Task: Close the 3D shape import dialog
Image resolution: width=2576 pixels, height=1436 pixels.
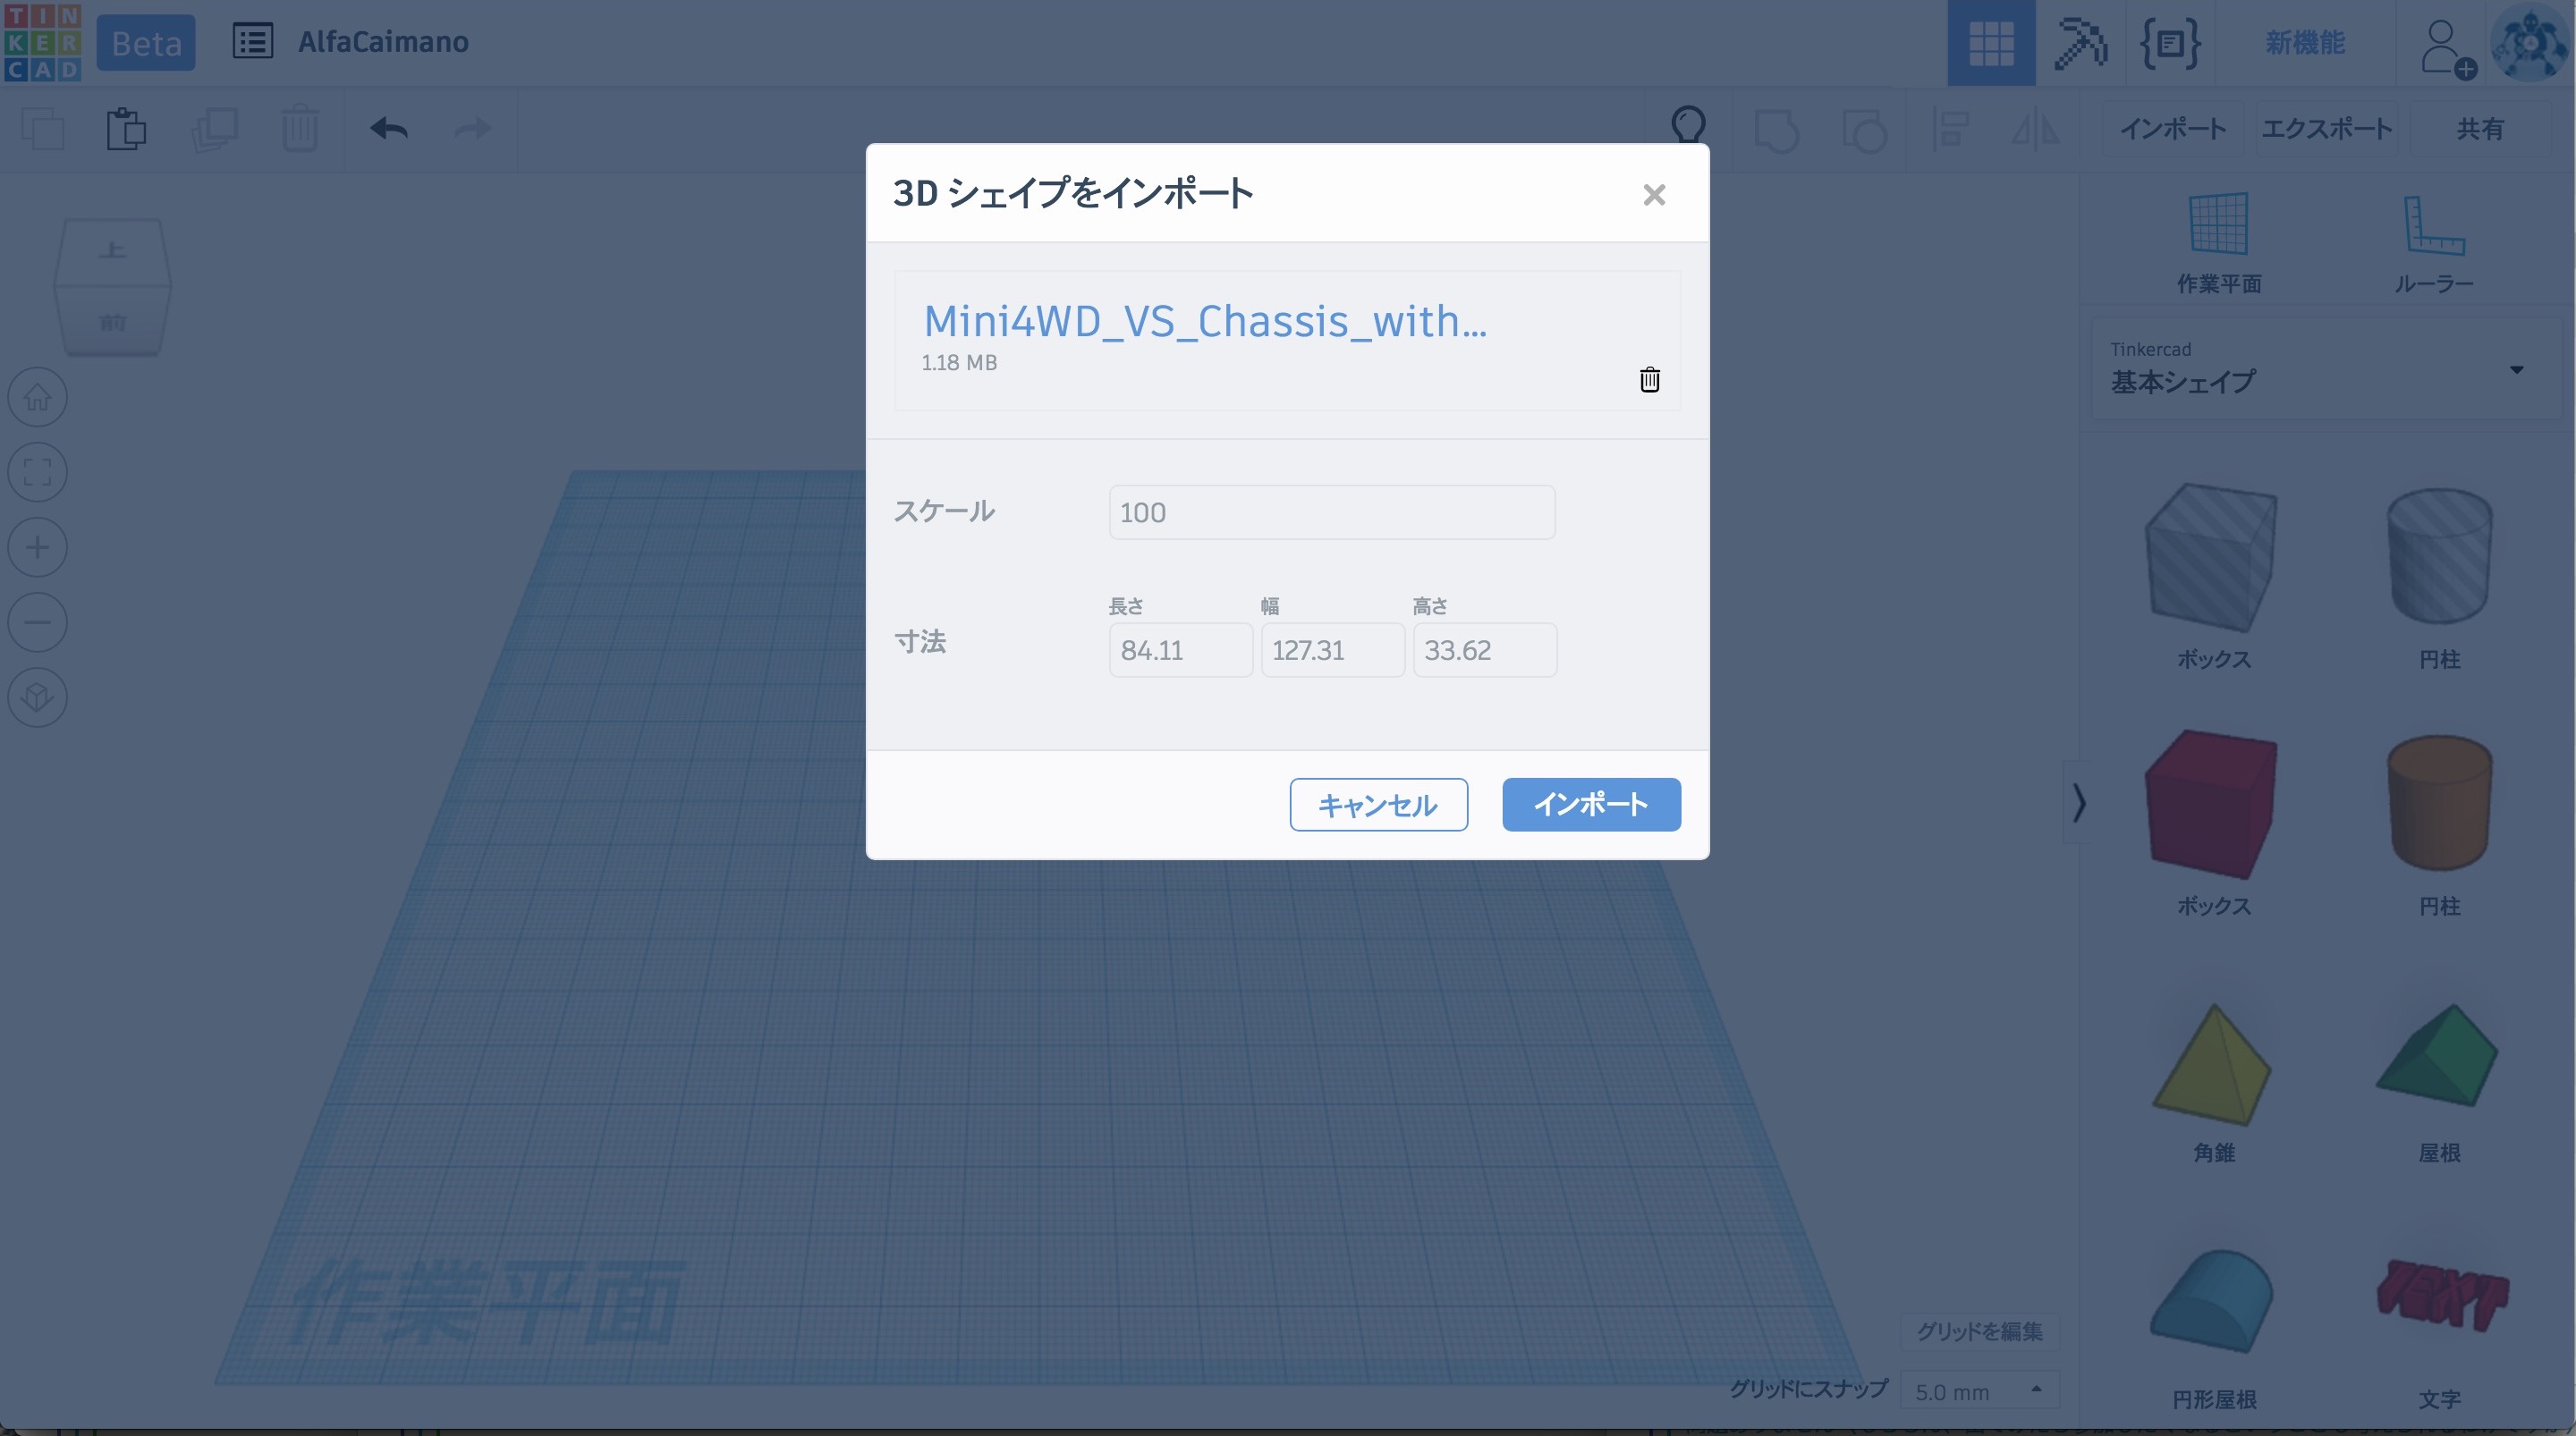Action: point(1654,195)
